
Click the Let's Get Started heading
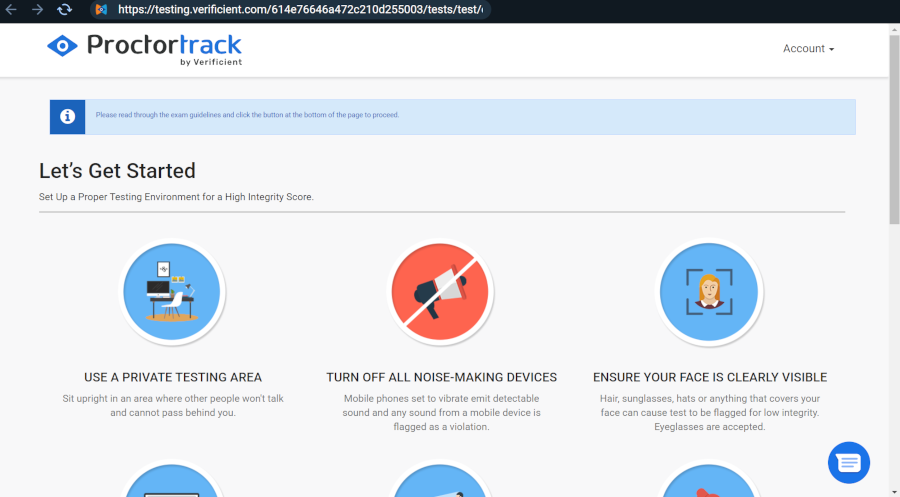coord(117,170)
